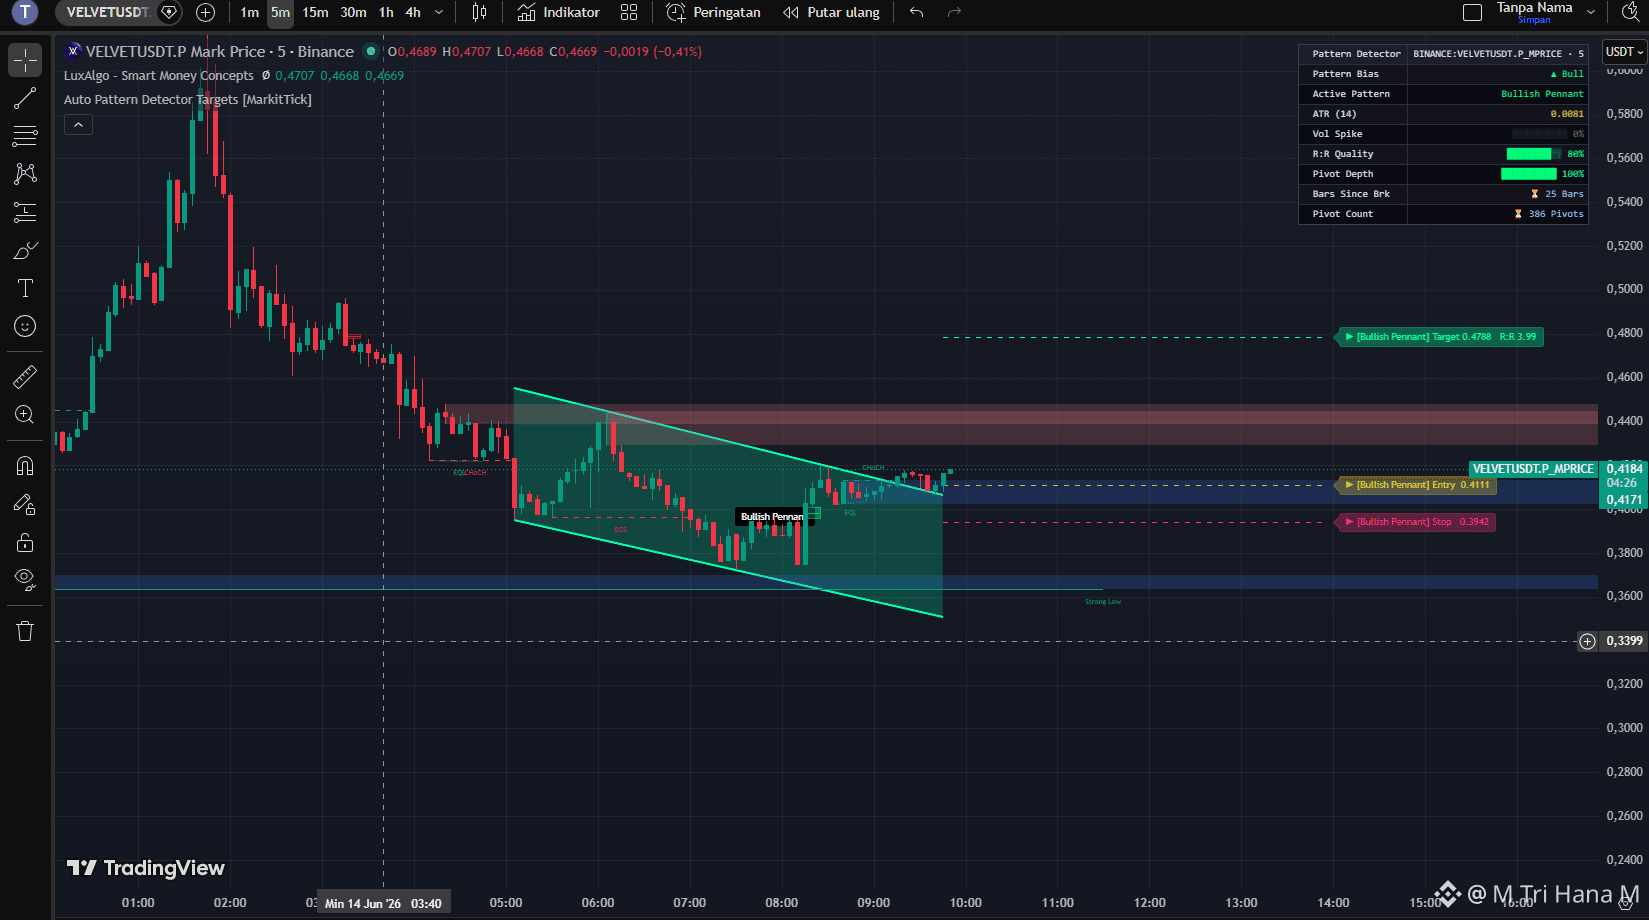Viewport: 1649px width, 920px height.
Task: Toggle stay in drawing mode
Action: (25, 504)
